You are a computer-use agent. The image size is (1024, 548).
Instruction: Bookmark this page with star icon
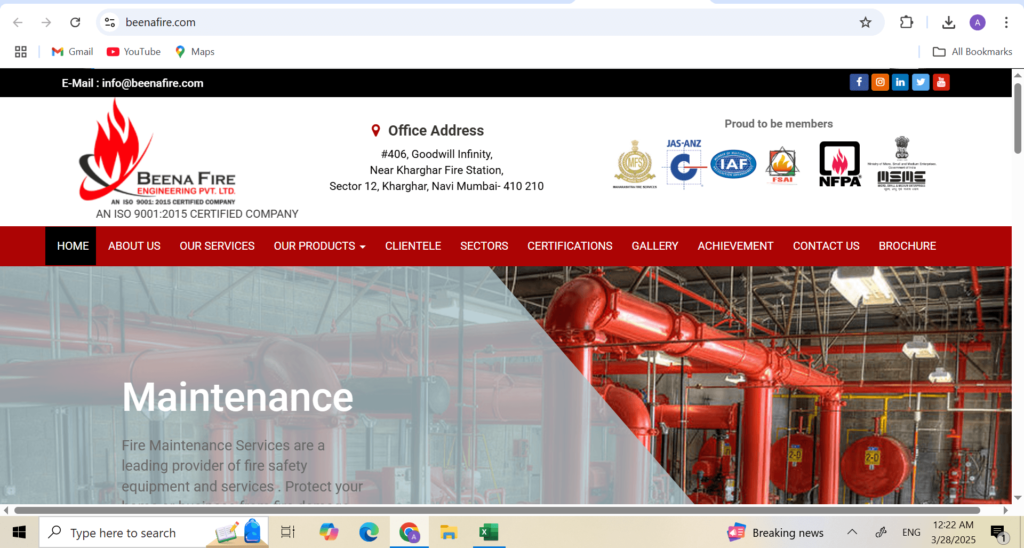[865, 22]
